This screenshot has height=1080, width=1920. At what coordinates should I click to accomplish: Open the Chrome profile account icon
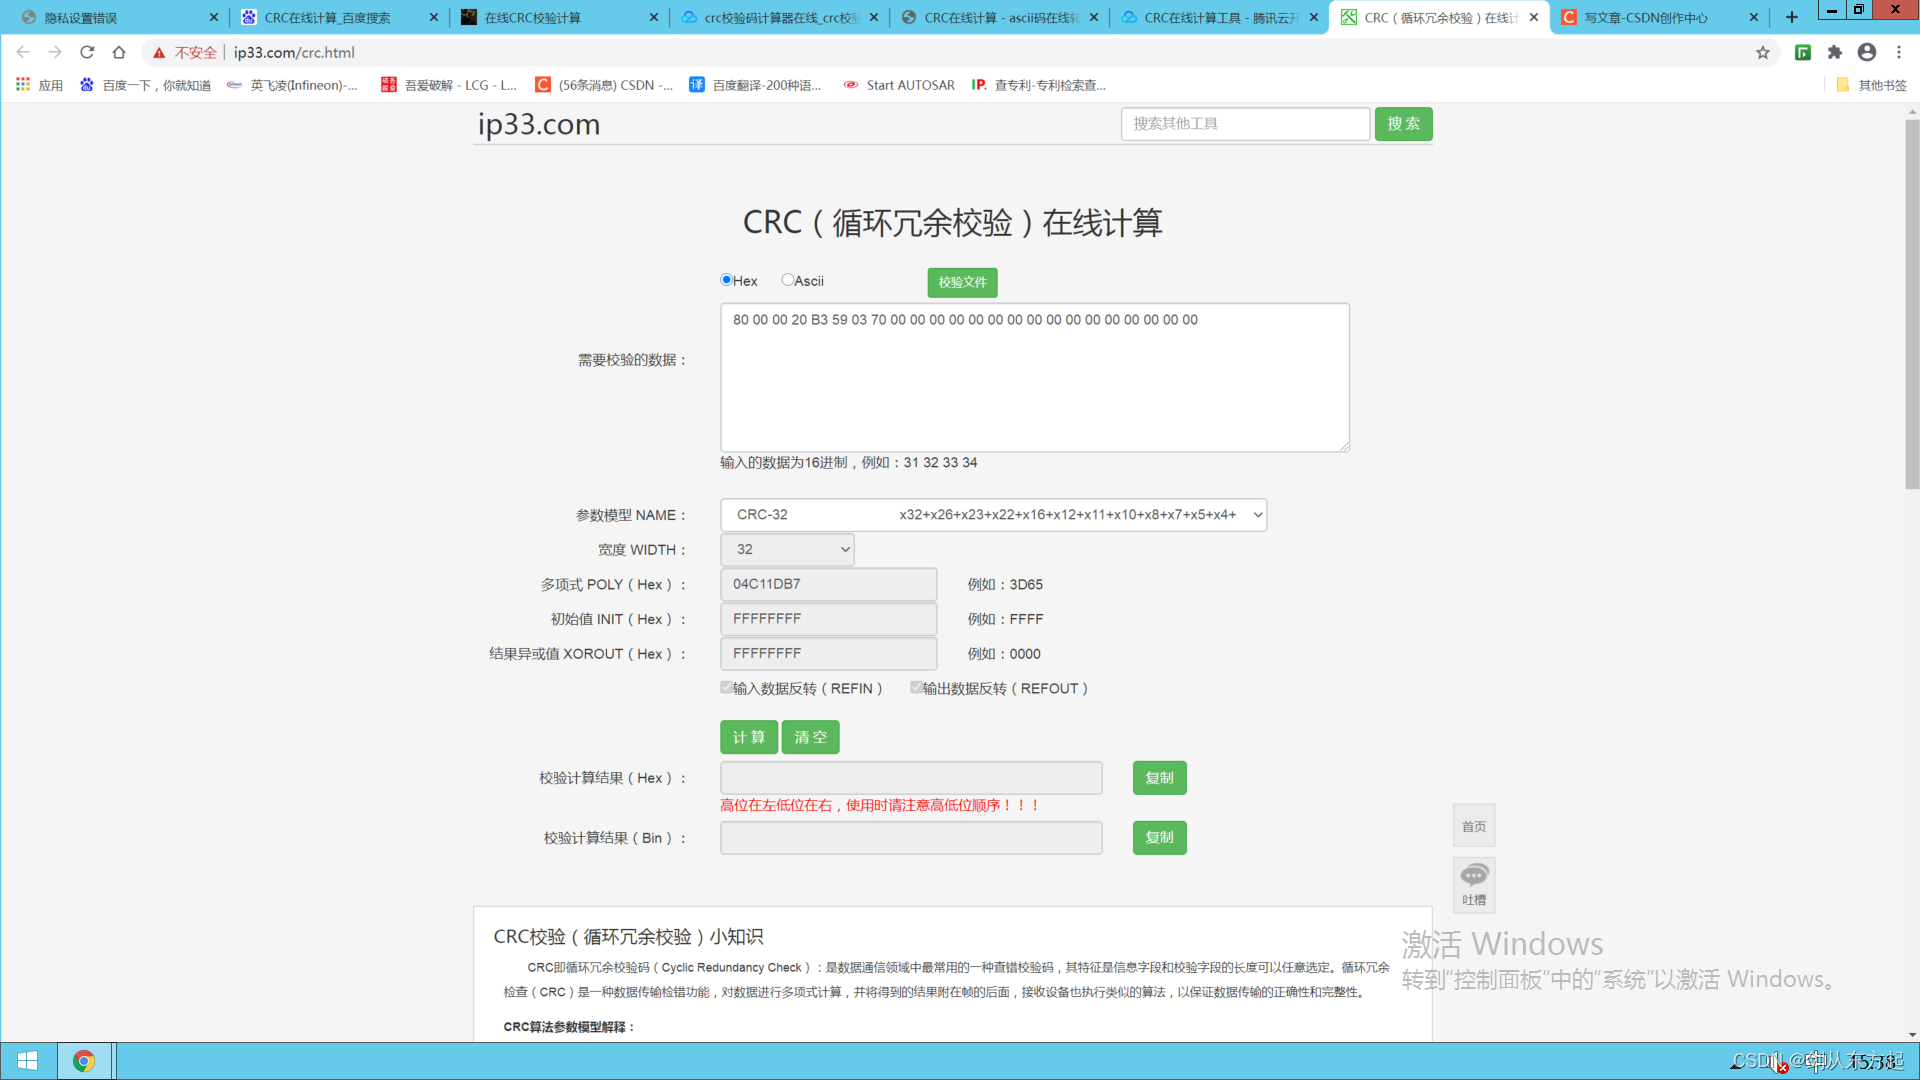tap(1867, 52)
